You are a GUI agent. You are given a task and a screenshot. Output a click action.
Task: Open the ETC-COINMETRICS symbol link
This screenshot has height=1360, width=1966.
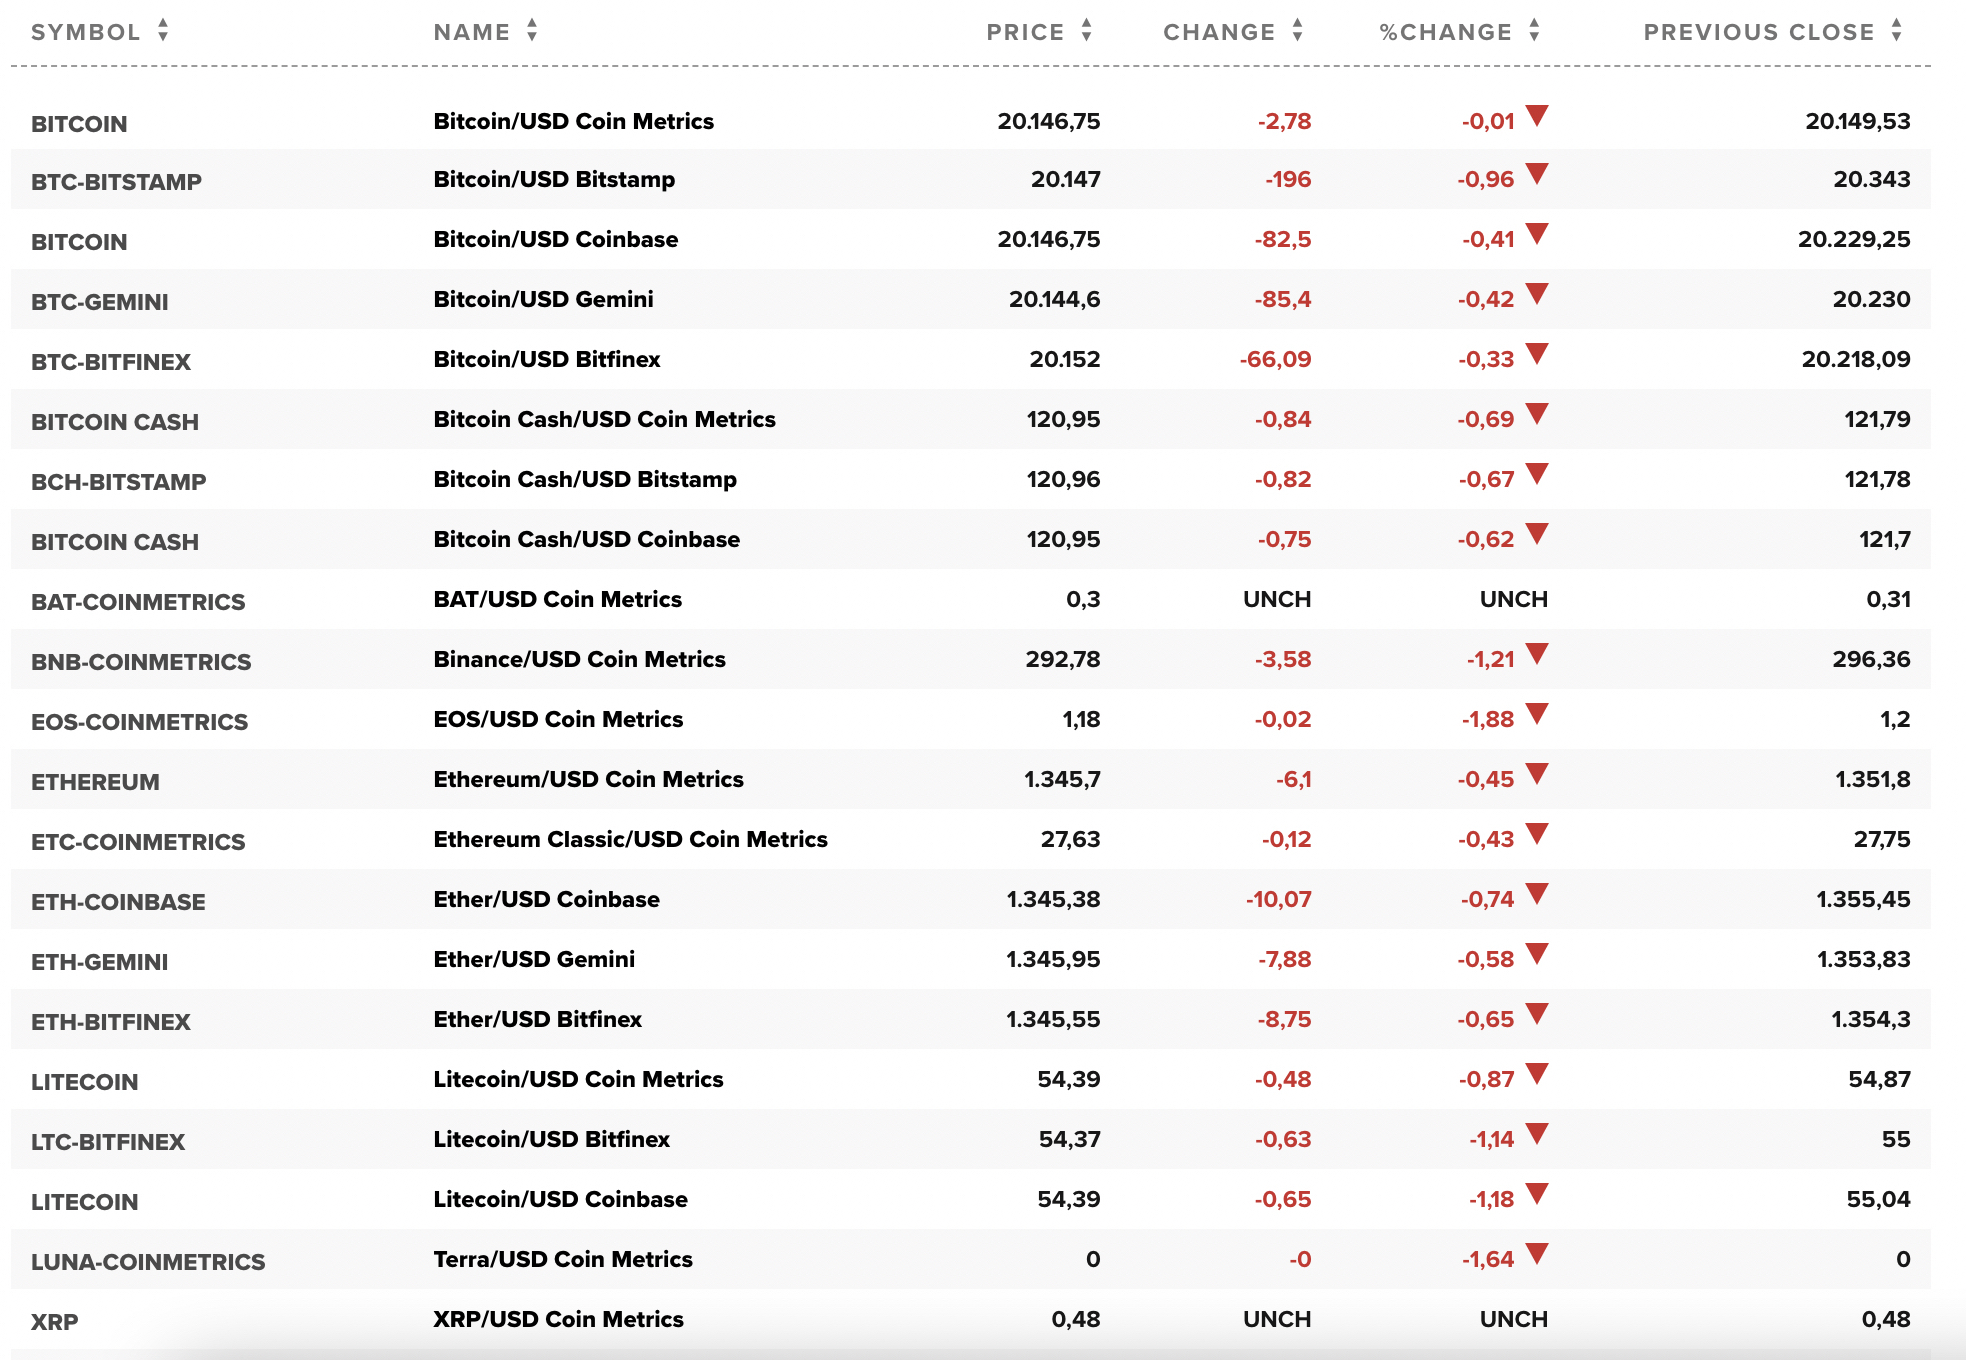coord(138,842)
